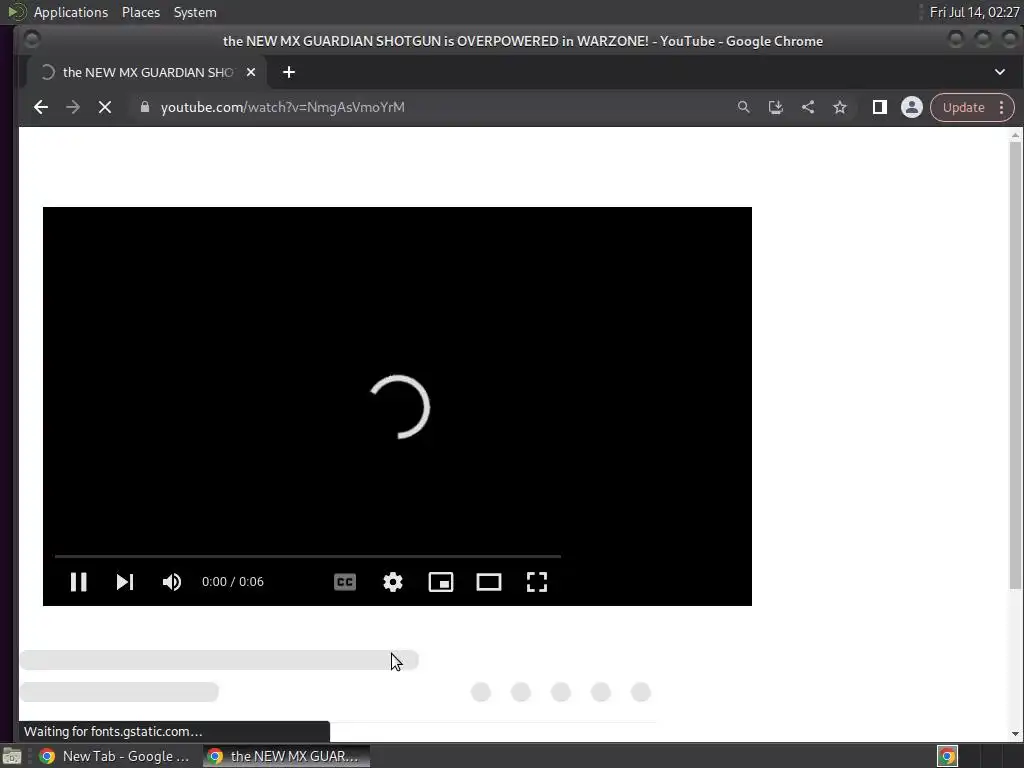Open the page zoom search icon

coord(743,107)
